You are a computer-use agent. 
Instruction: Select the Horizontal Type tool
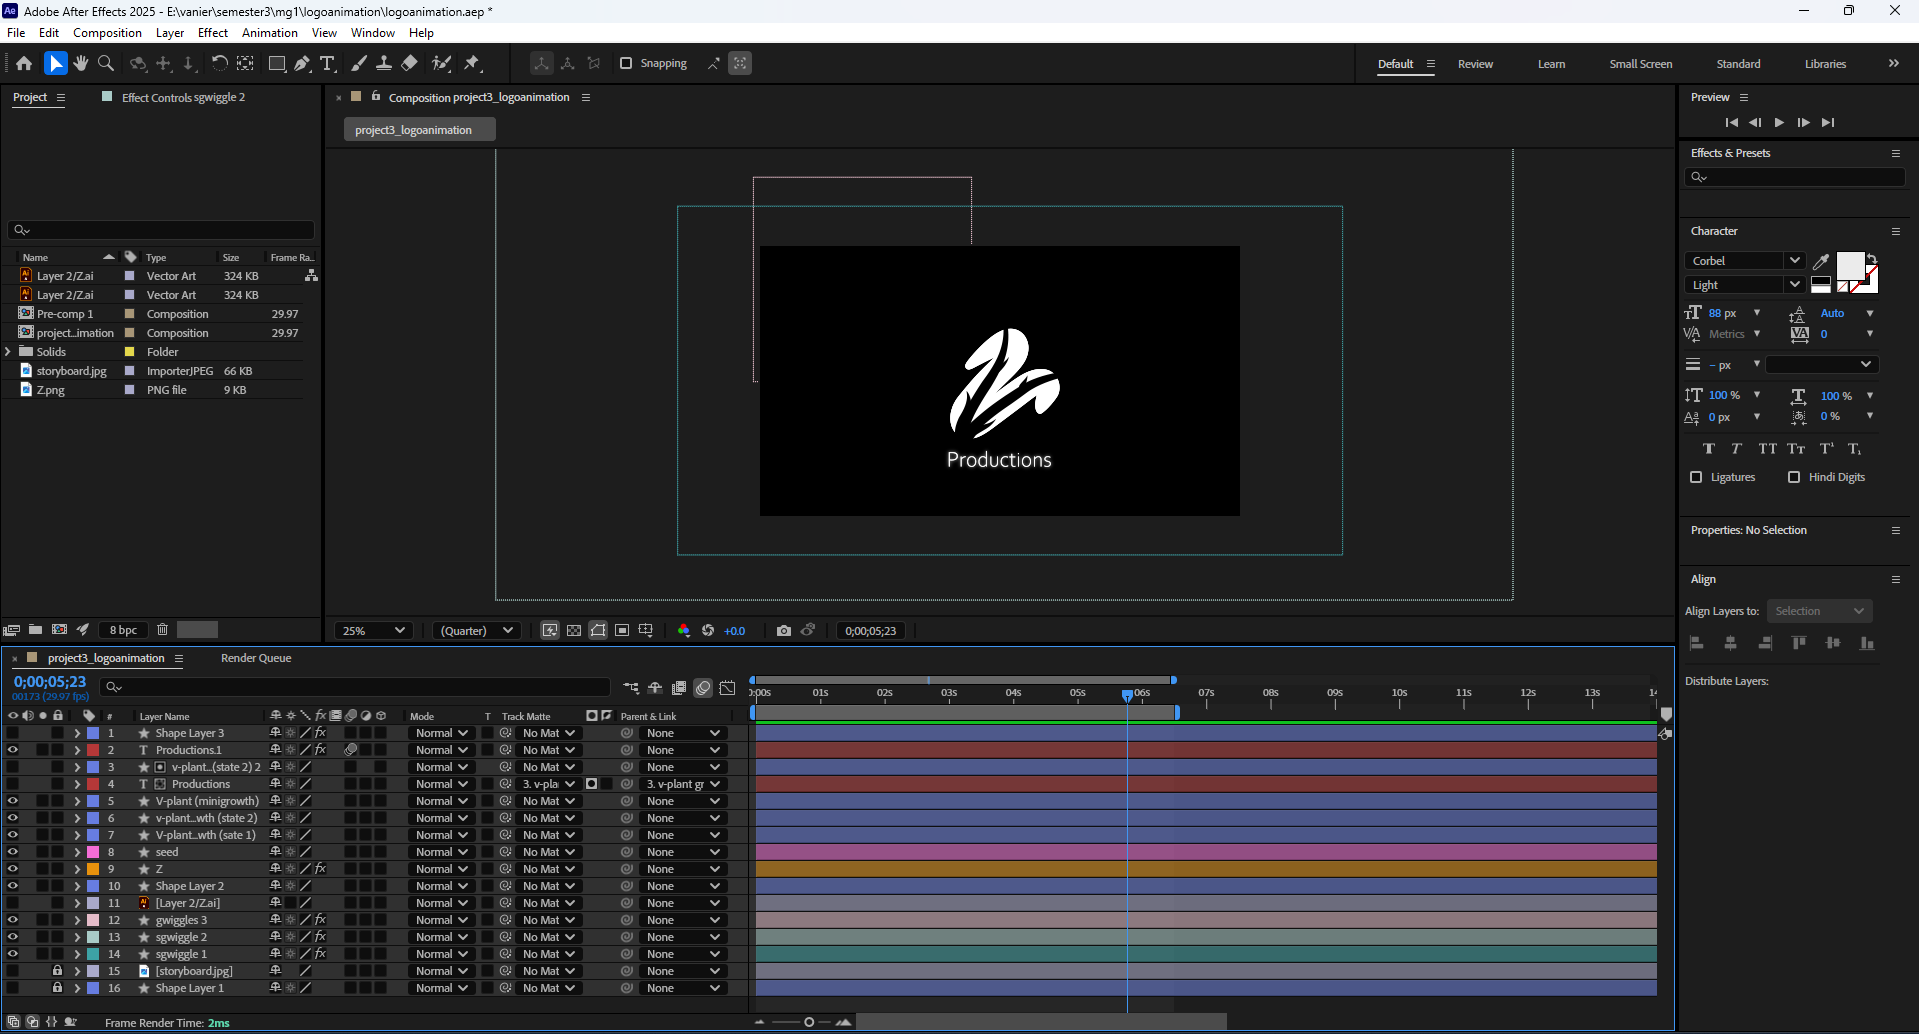coord(327,63)
